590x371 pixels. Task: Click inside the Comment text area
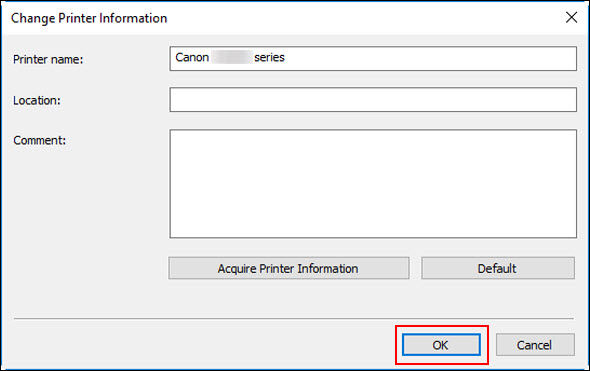373,184
